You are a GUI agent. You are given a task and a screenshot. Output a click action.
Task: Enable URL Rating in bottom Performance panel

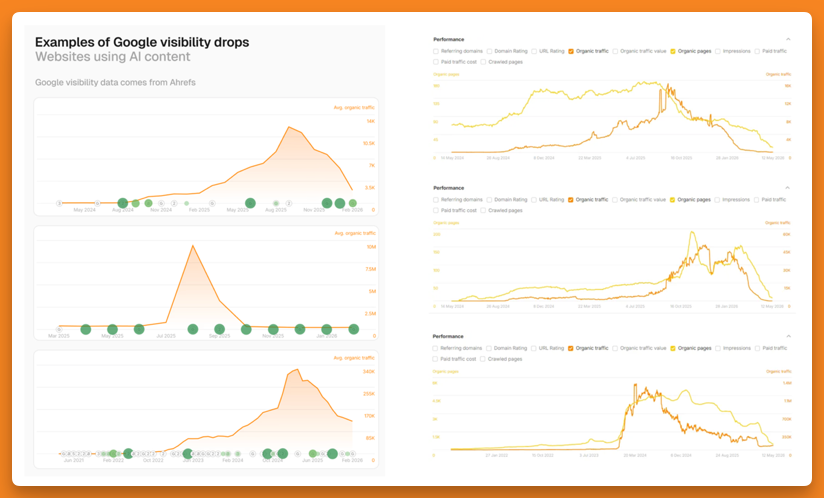click(x=533, y=348)
